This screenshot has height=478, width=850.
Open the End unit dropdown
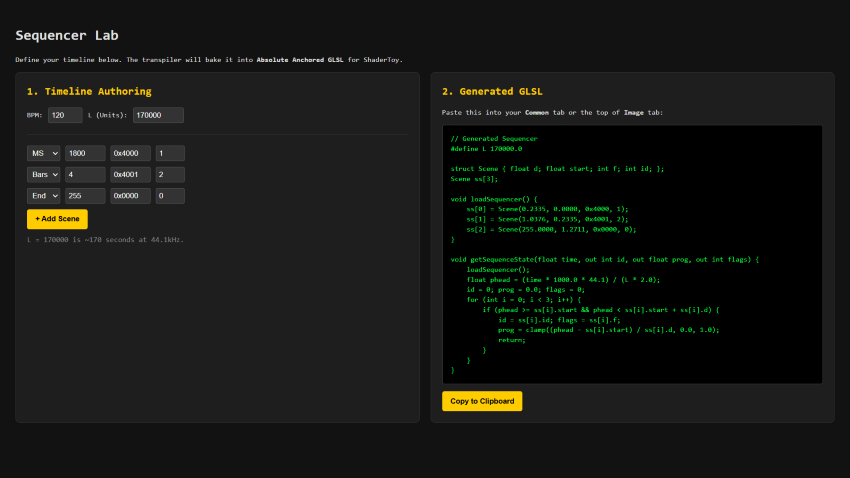43,196
